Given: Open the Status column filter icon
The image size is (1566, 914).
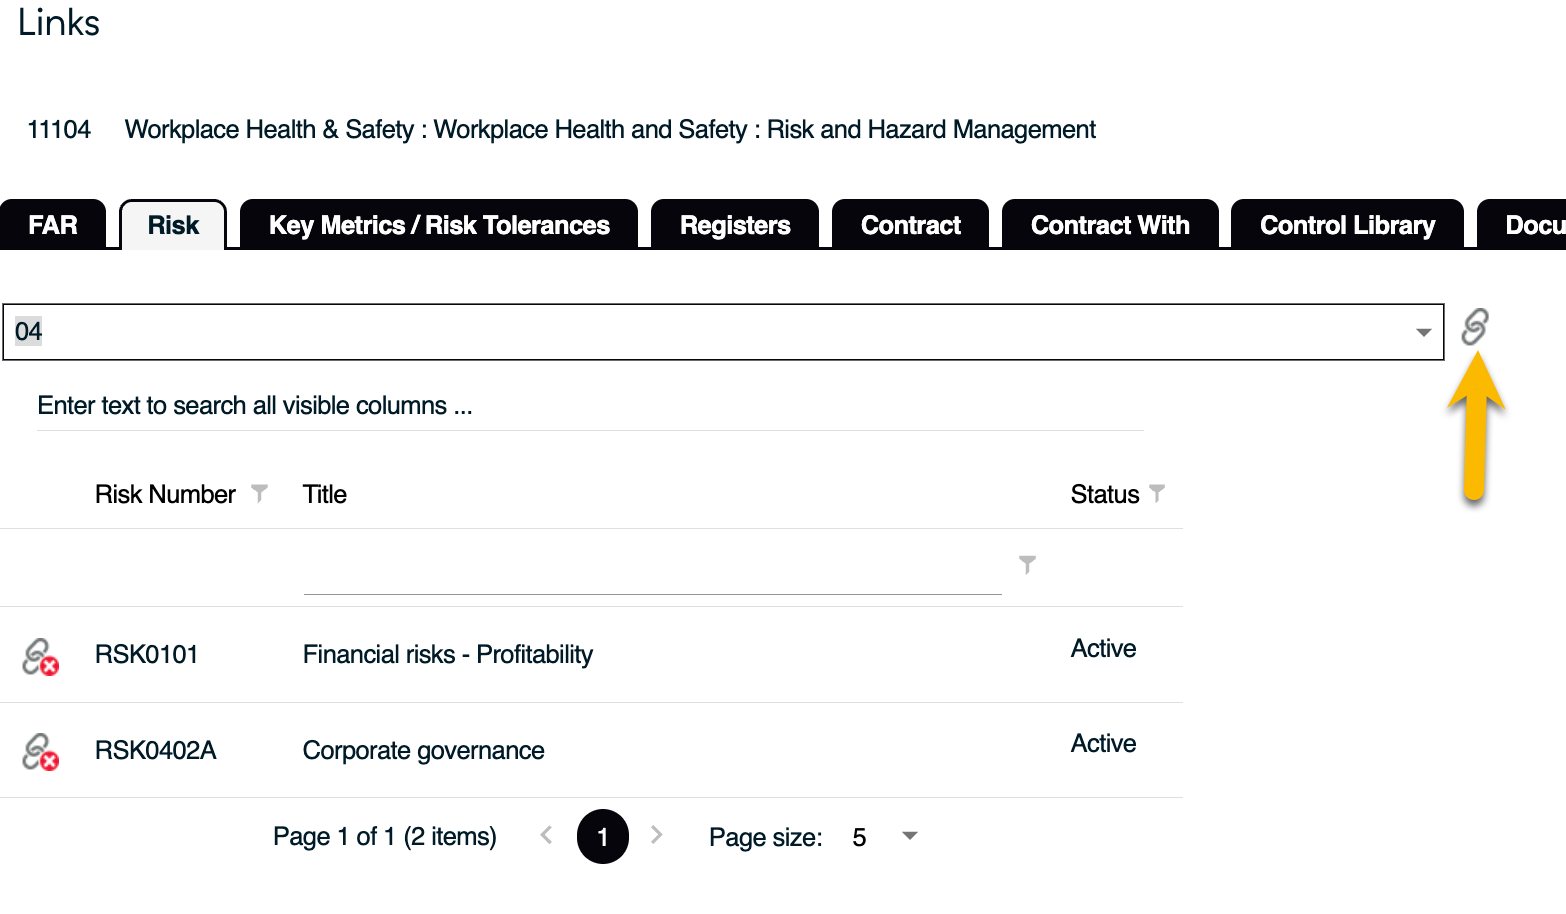Looking at the screenshot, I should click(x=1157, y=493).
